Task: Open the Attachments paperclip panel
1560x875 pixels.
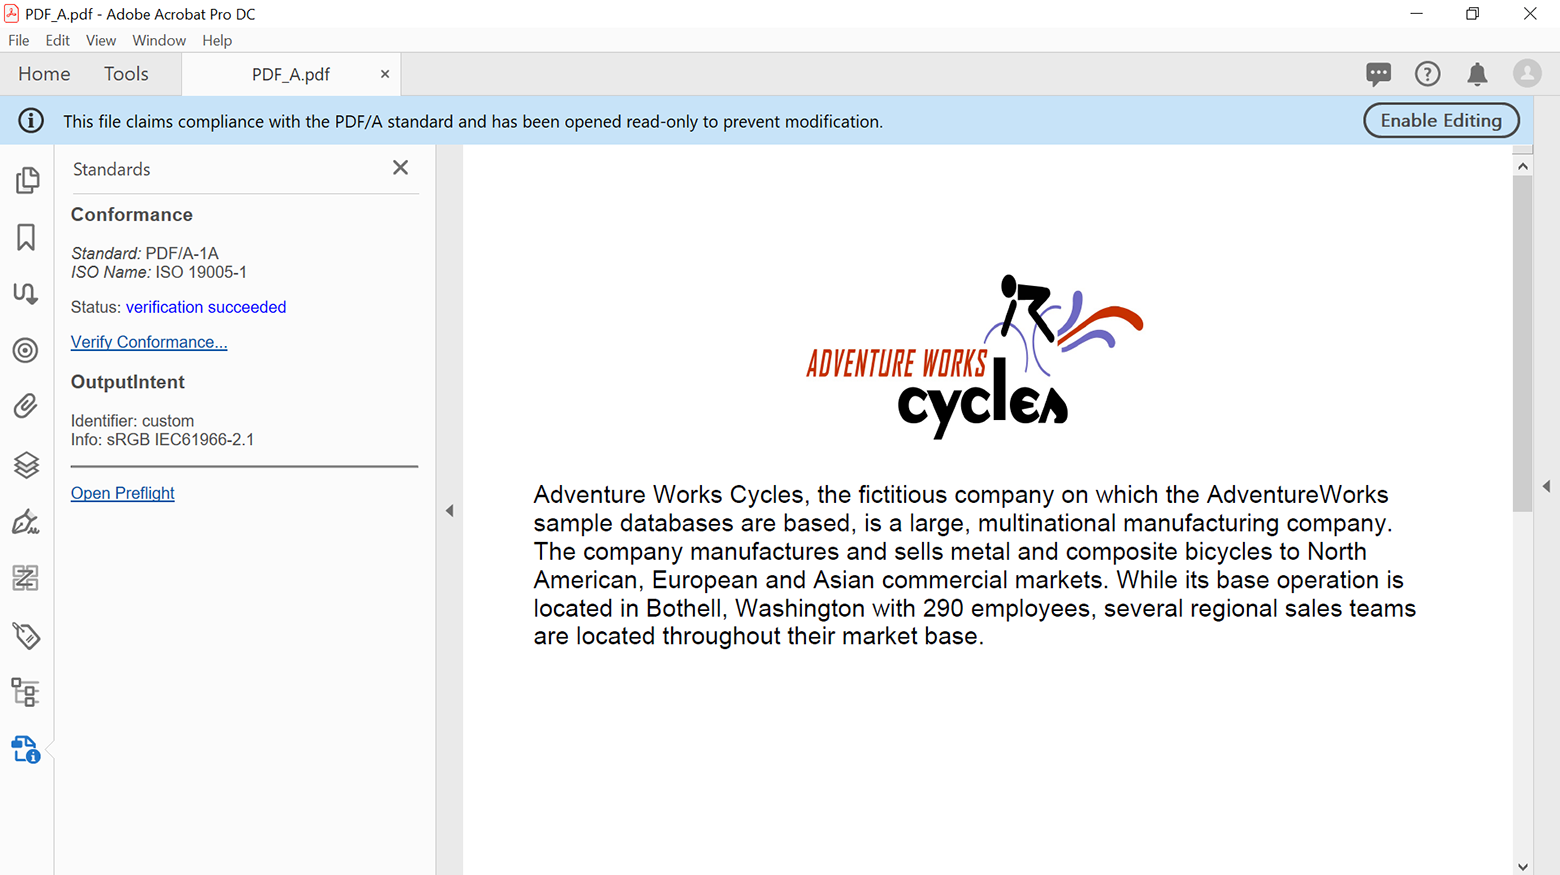Action: tap(26, 406)
